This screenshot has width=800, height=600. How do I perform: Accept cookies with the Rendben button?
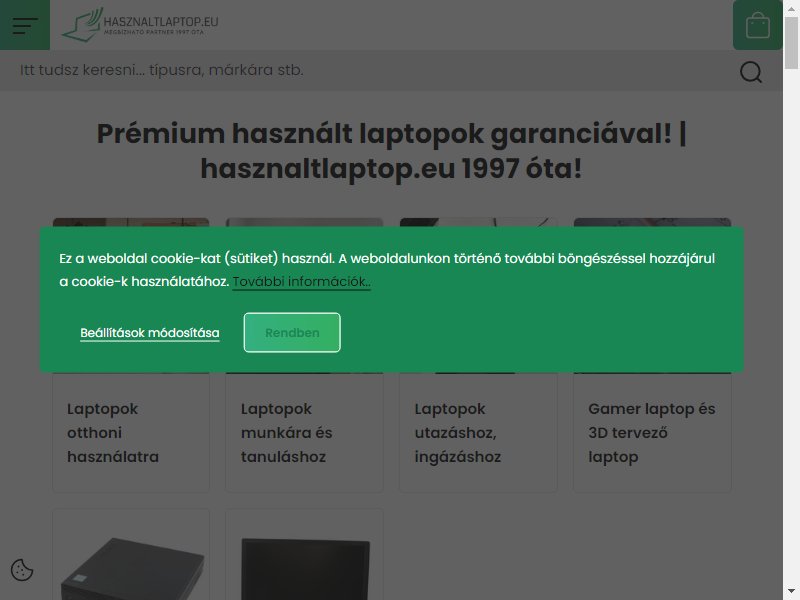[x=292, y=333]
